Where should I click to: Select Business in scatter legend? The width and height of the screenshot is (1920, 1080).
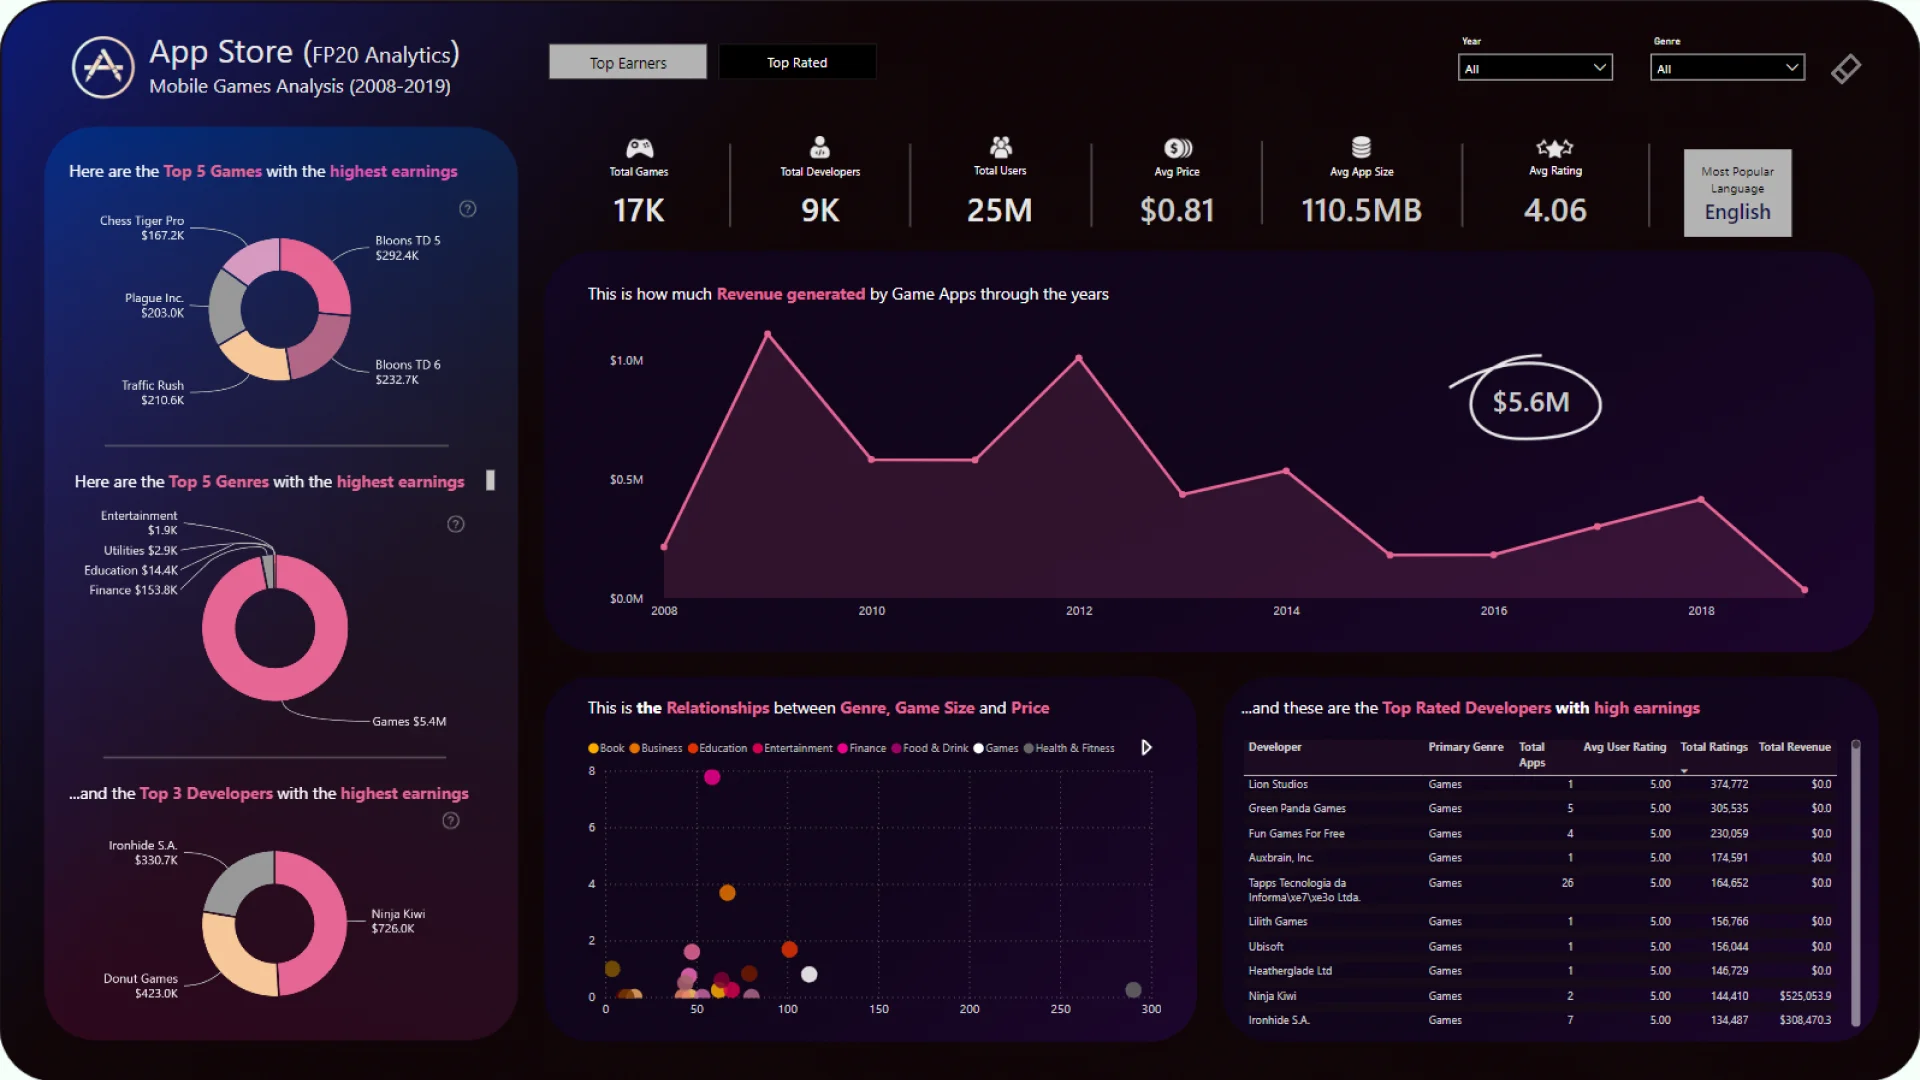656,748
